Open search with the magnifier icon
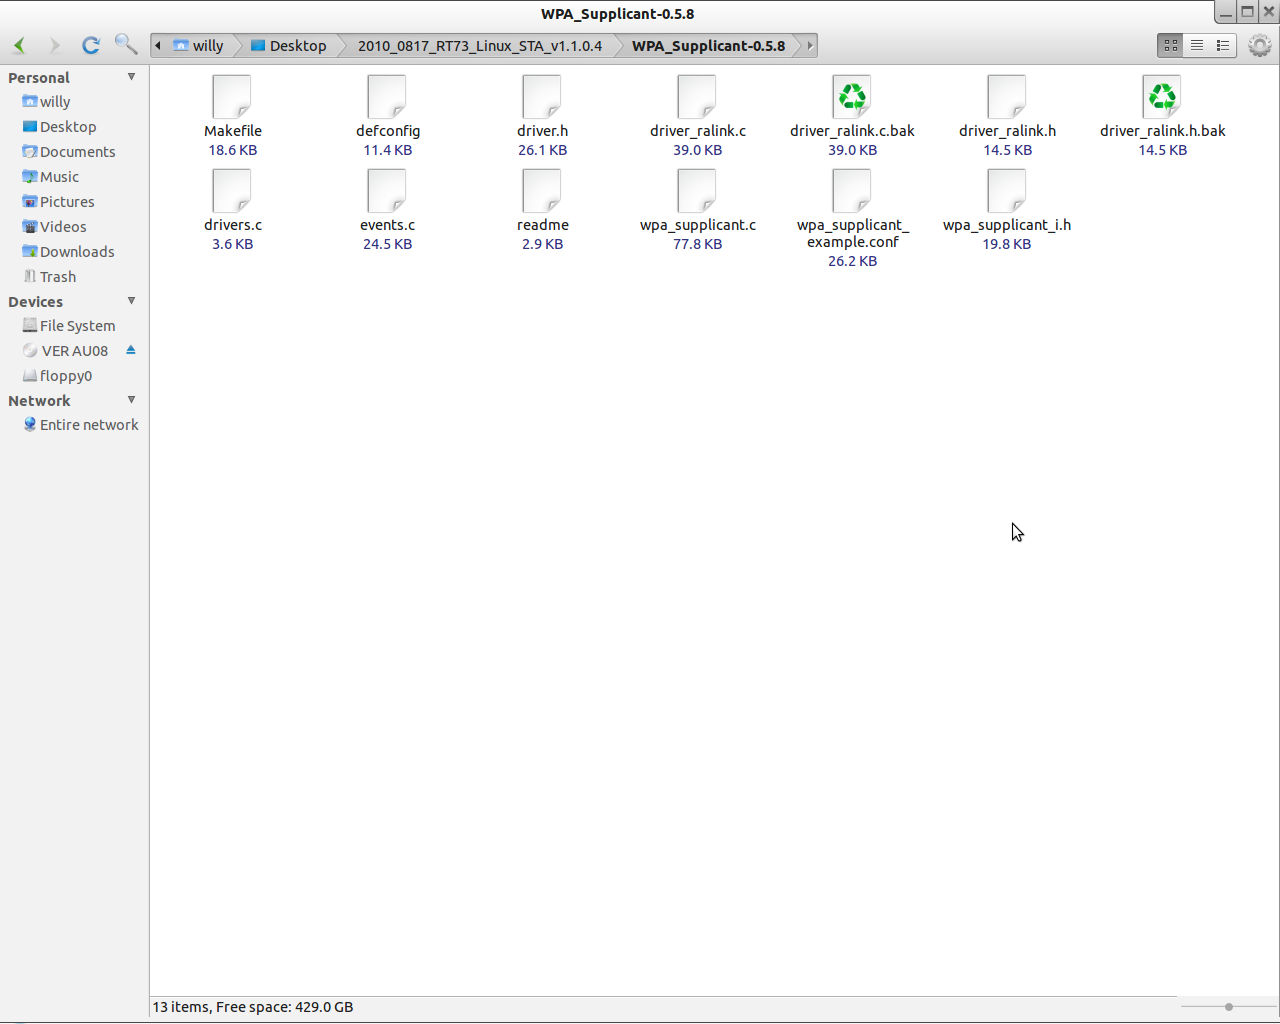 125,44
